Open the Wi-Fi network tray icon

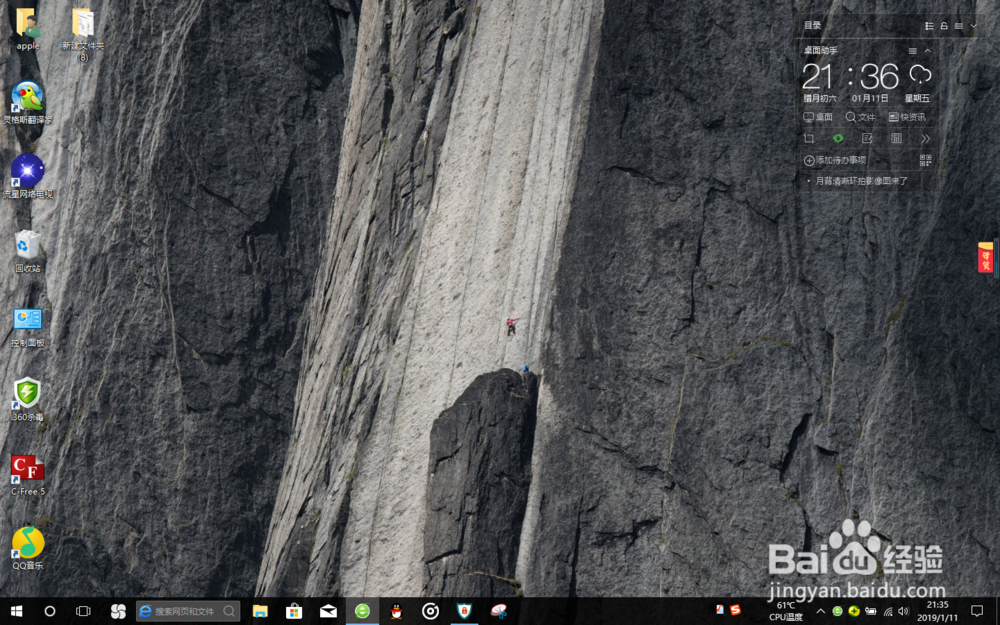click(888, 612)
